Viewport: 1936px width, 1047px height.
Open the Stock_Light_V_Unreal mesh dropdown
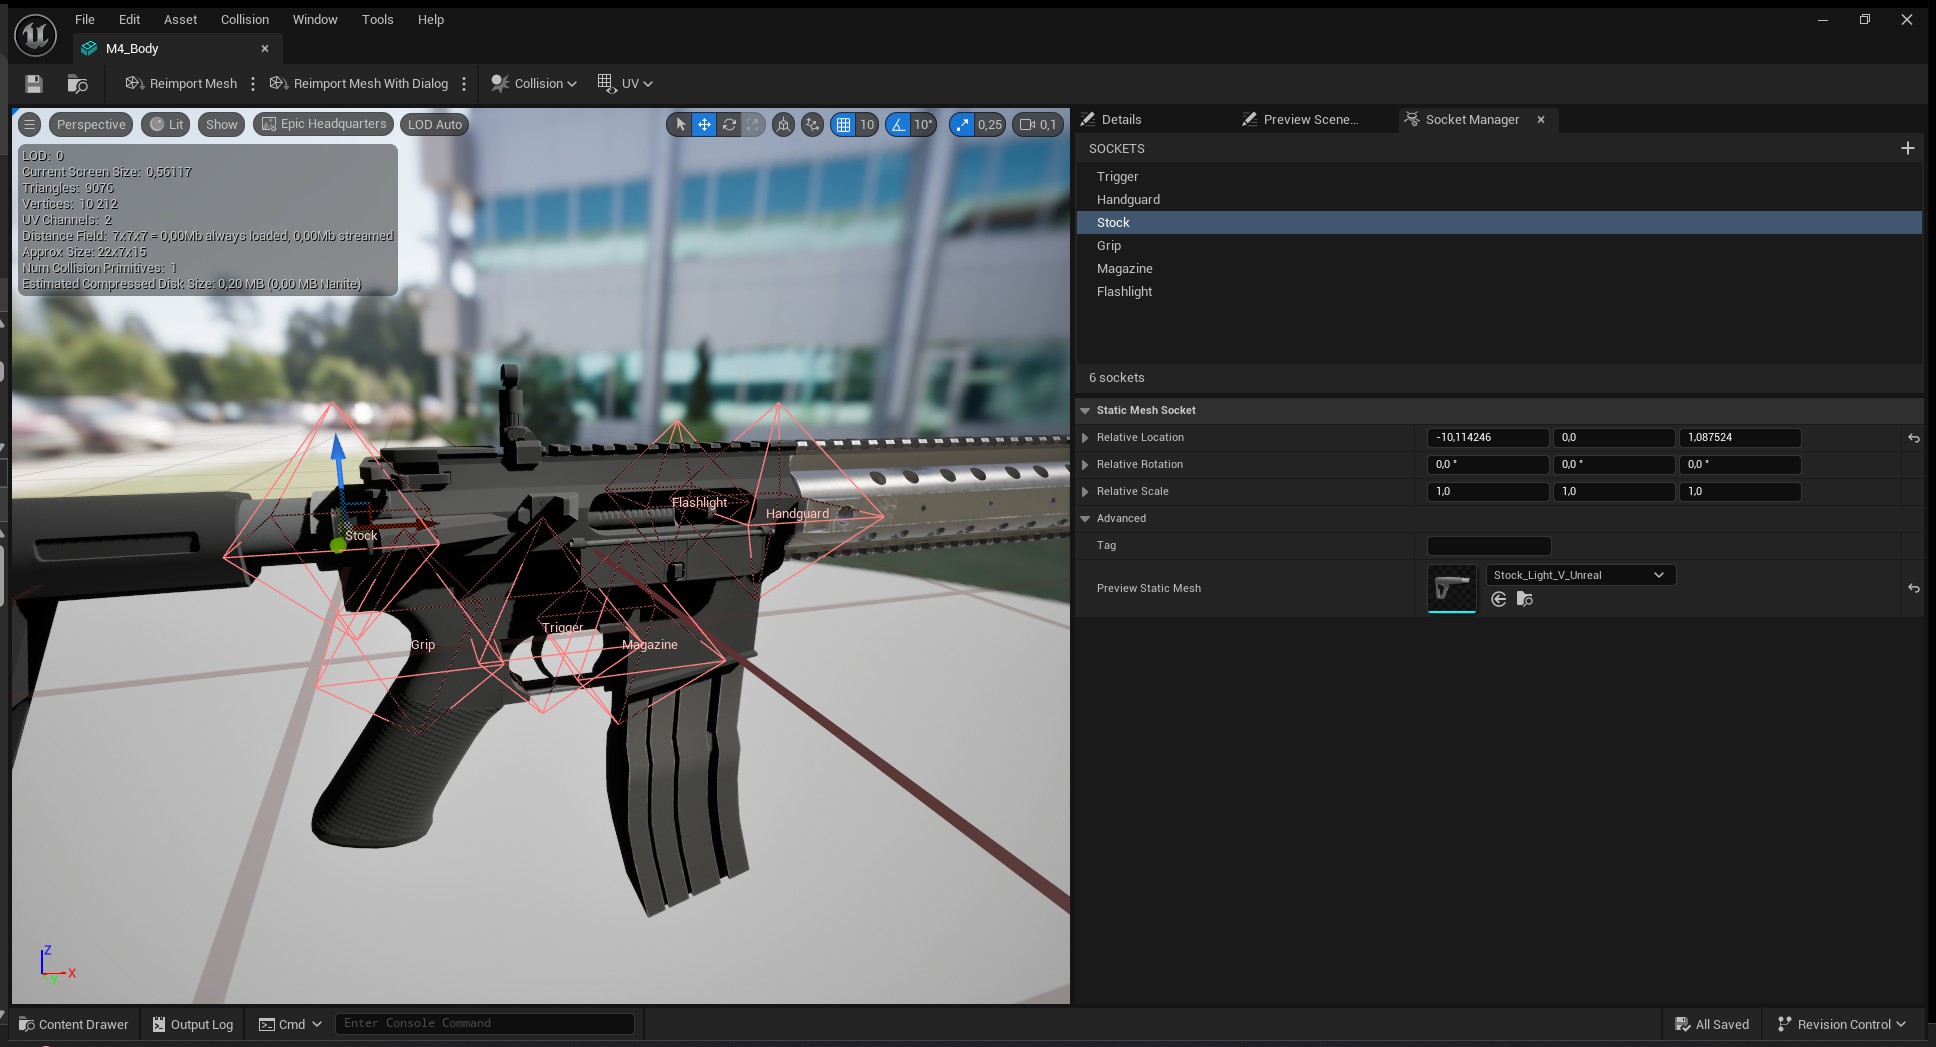[1580, 575]
